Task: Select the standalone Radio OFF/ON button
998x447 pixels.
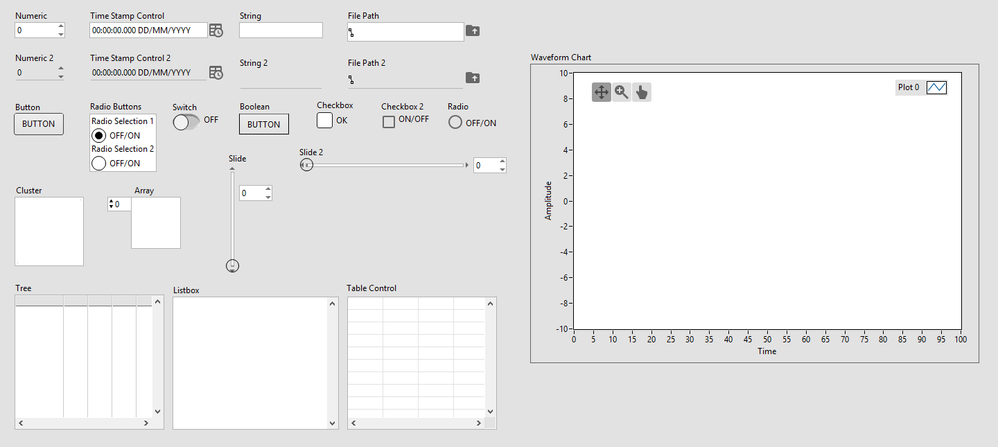Action: [x=454, y=122]
